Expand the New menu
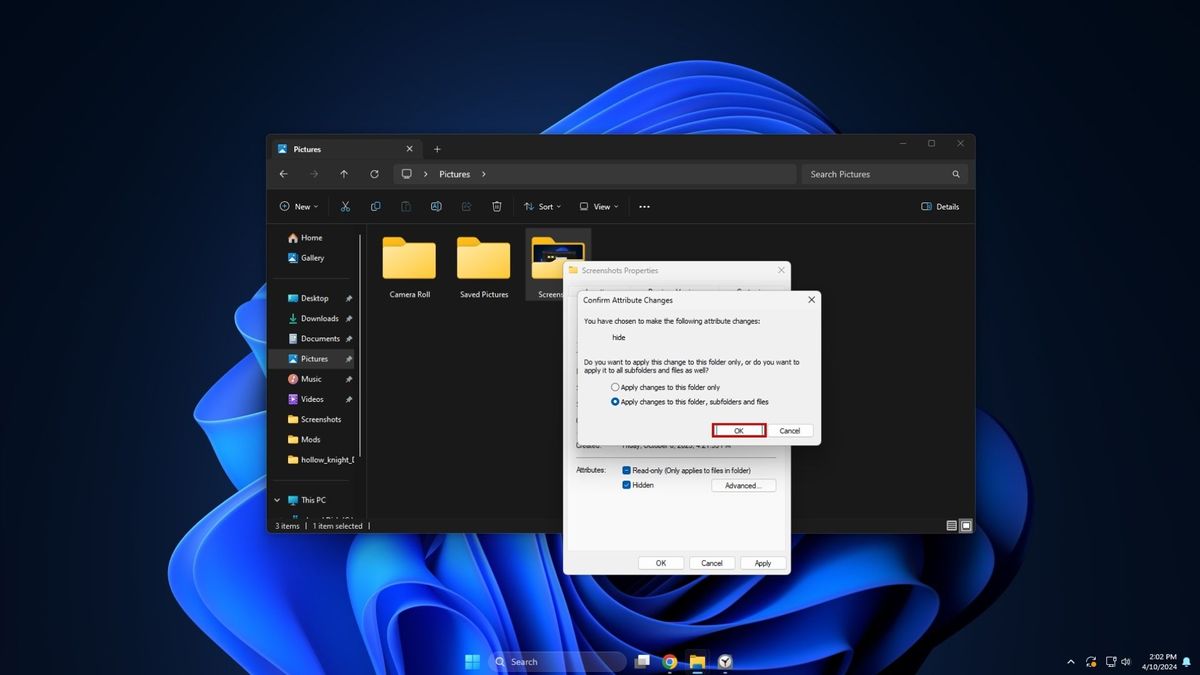Image resolution: width=1200 pixels, height=675 pixels. 298,206
